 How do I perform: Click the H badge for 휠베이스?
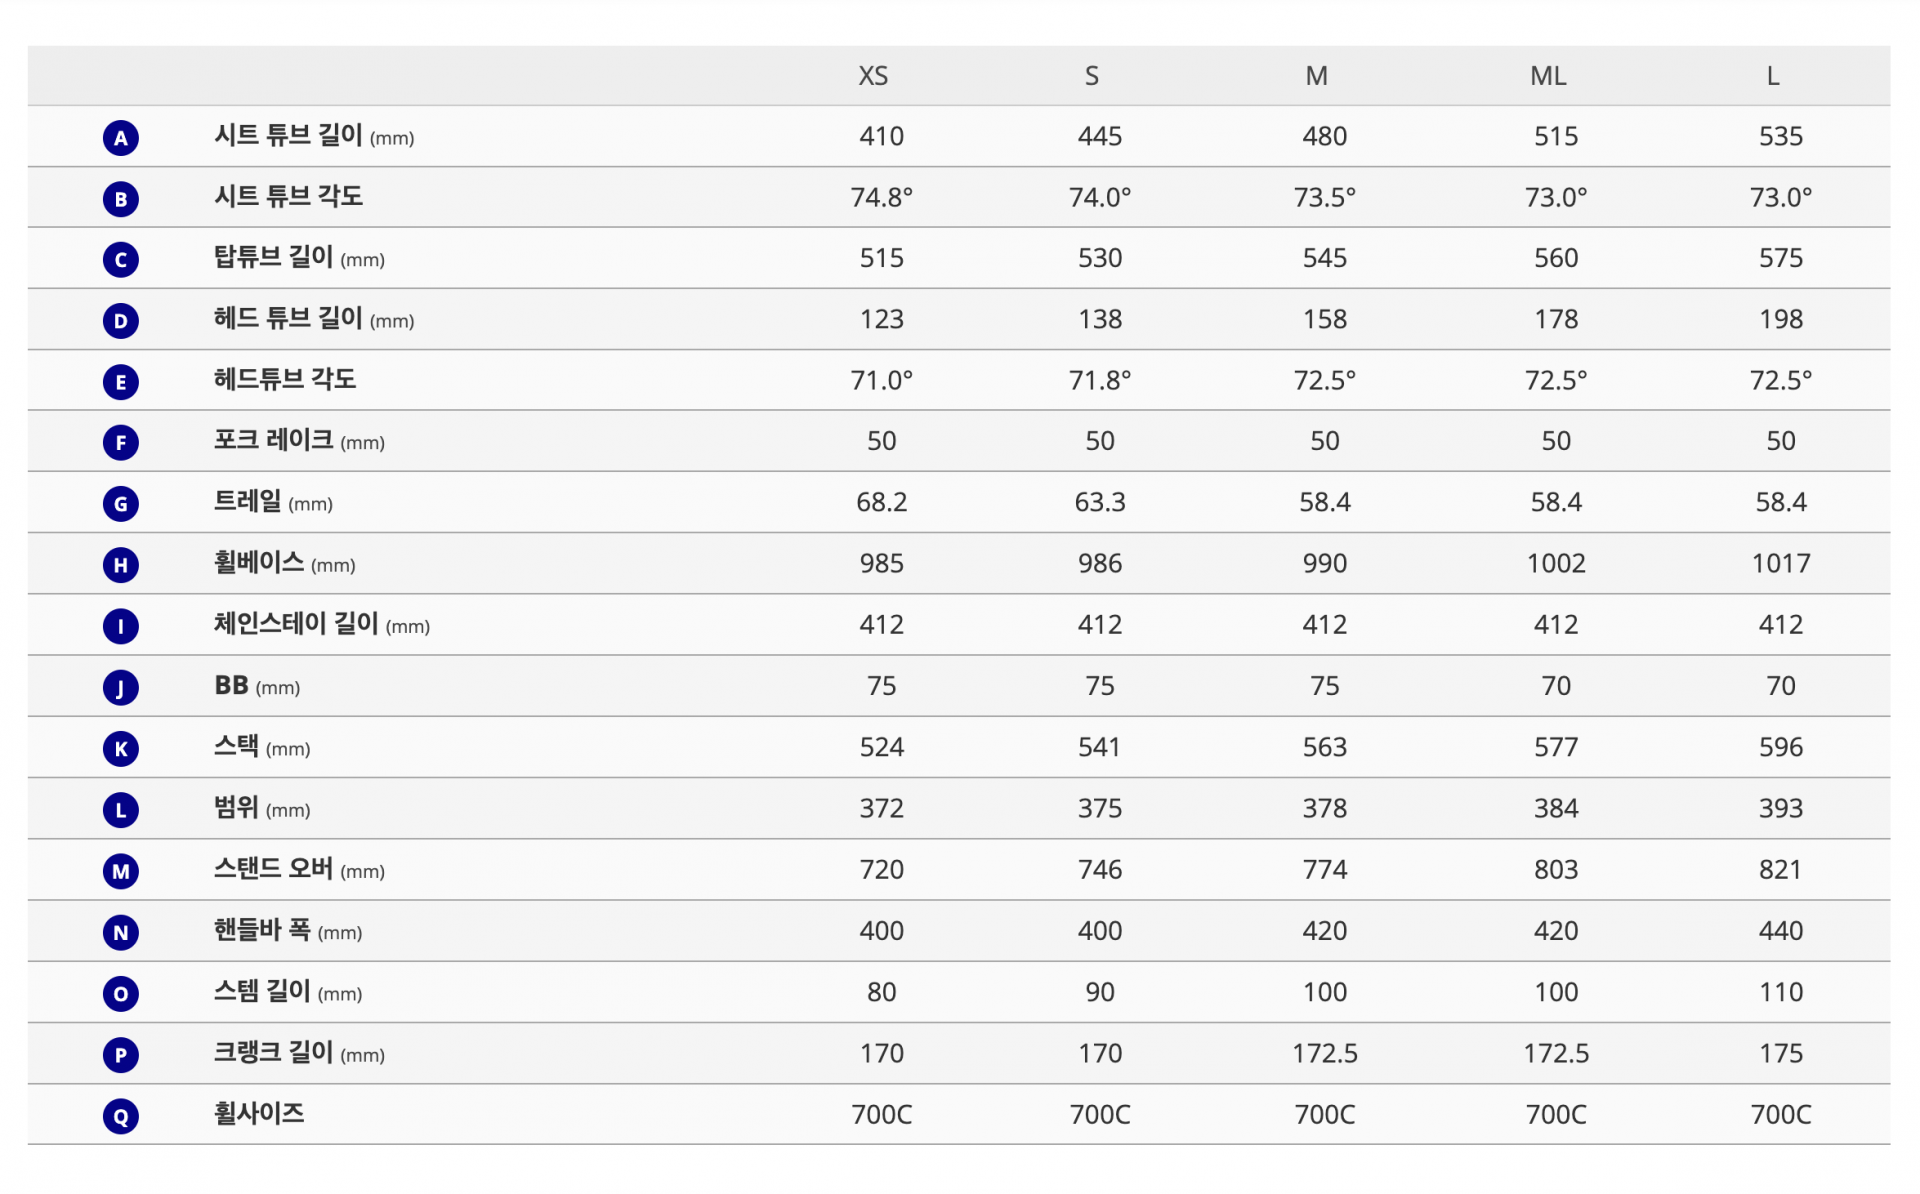point(121,565)
